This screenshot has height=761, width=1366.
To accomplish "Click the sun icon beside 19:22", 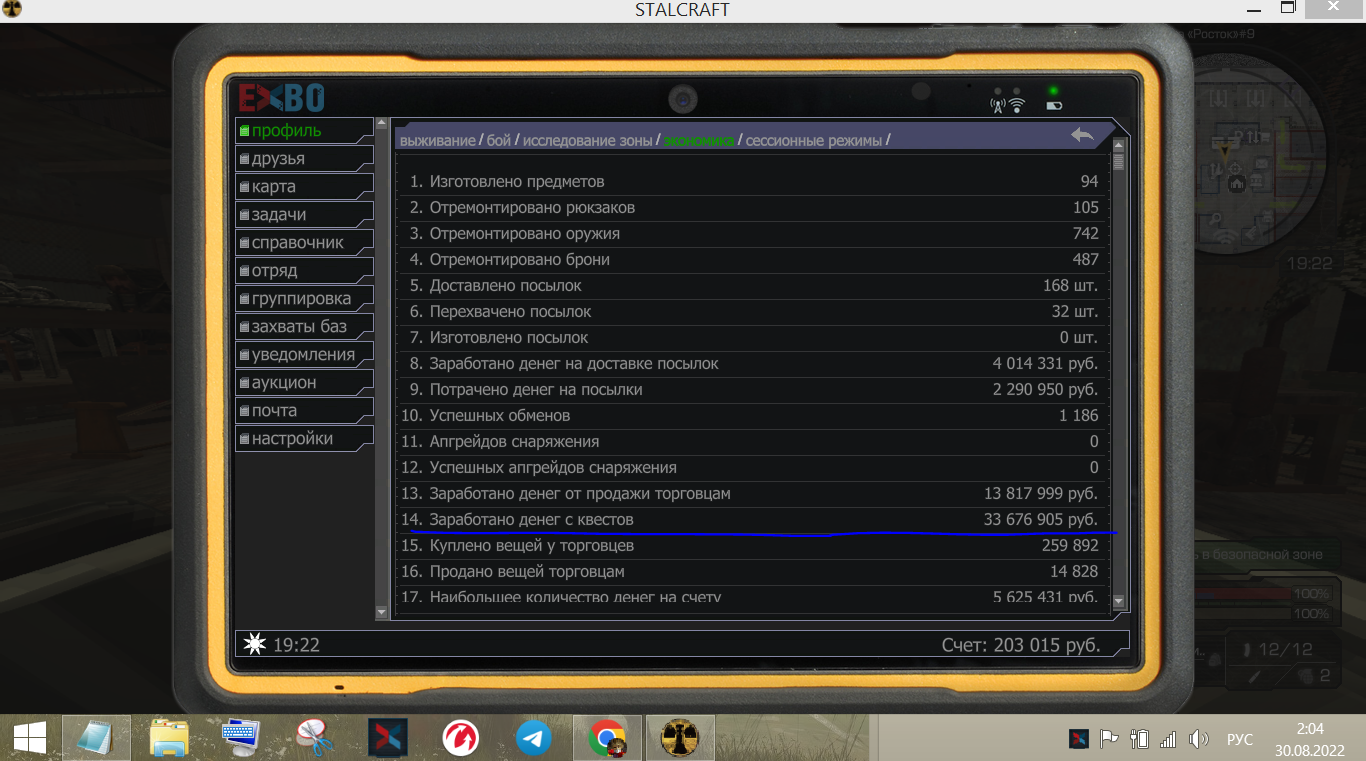I will pos(255,644).
